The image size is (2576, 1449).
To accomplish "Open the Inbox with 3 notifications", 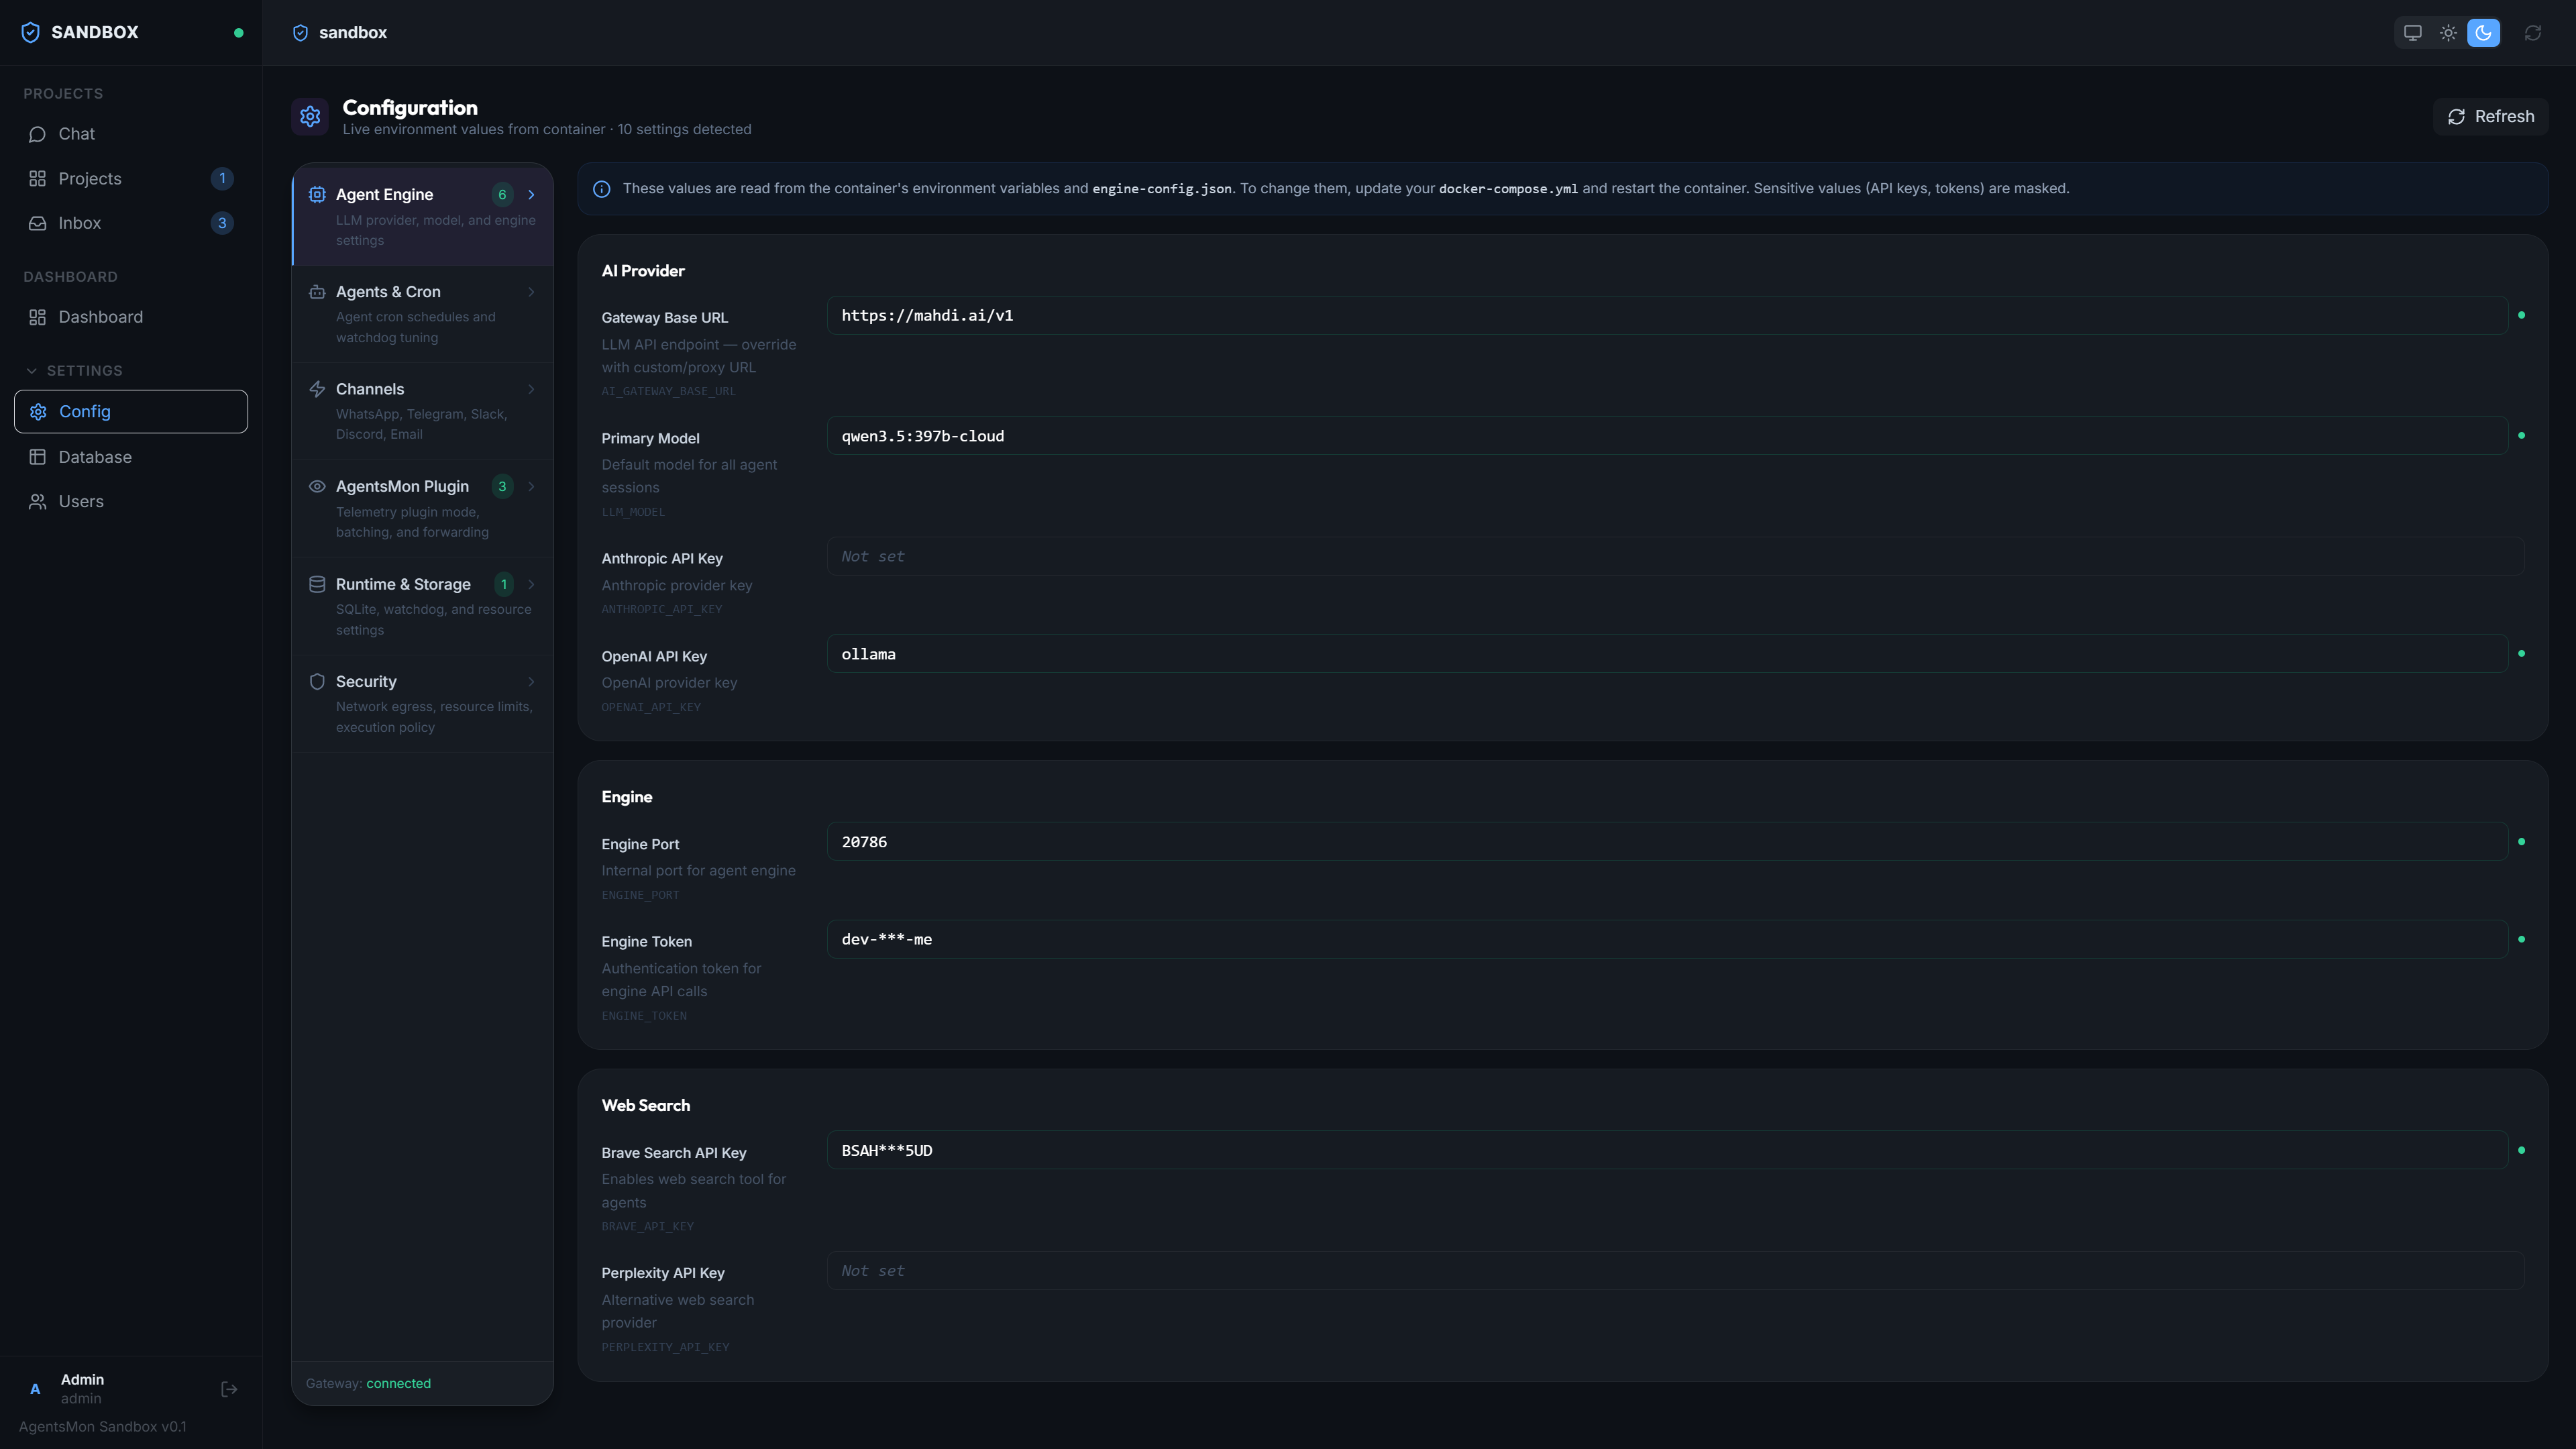I will pyautogui.click(x=80, y=223).
